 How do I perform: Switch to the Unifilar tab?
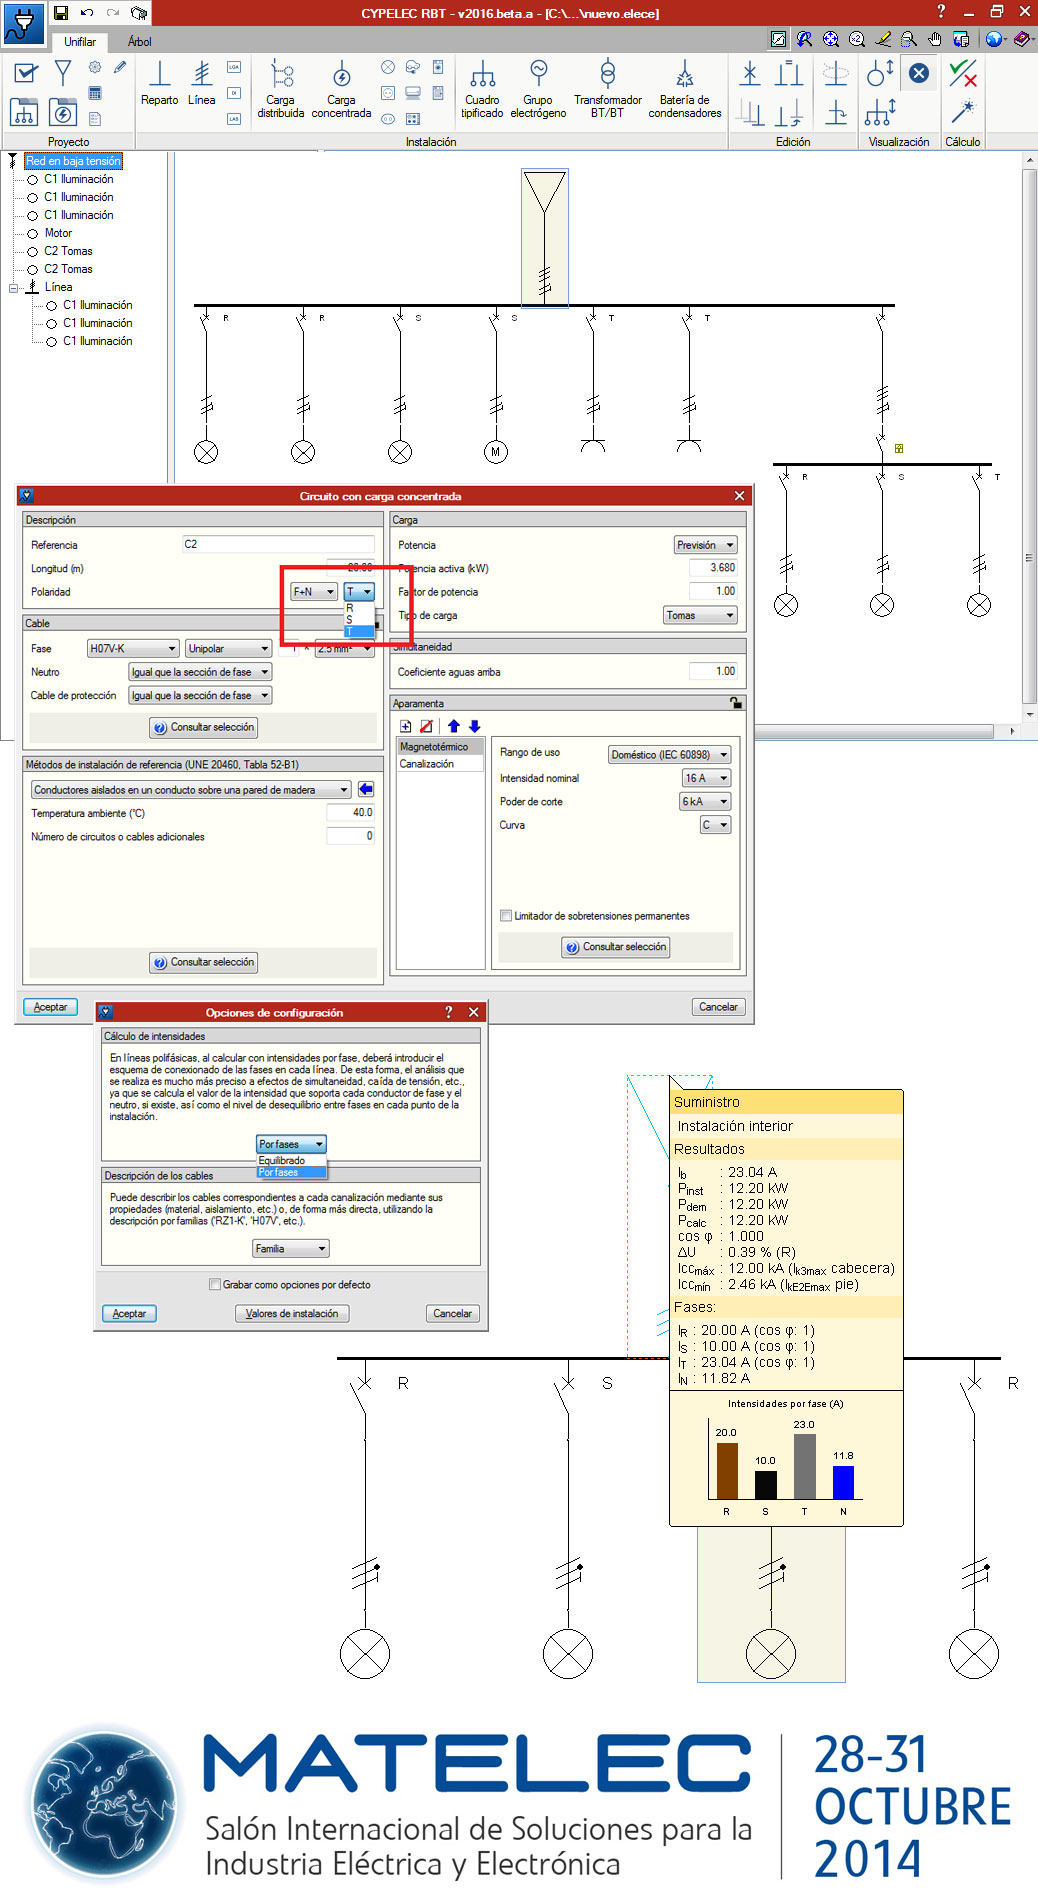point(80,41)
